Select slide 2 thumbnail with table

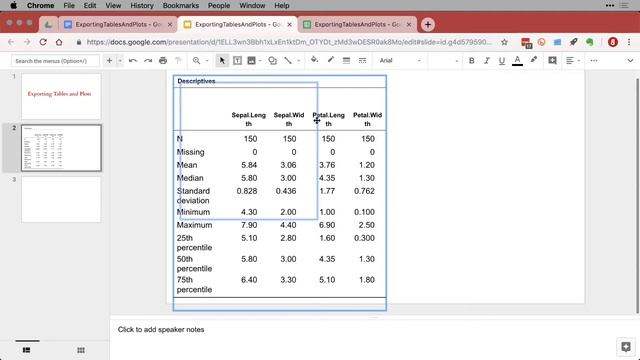(x=61, y=148)
